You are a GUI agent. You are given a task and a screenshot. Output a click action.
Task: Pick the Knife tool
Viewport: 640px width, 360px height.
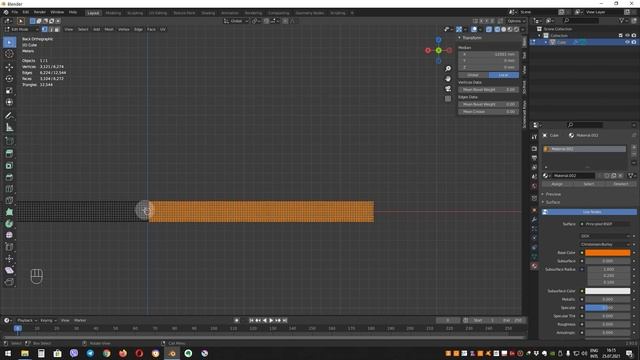(9, 200)
